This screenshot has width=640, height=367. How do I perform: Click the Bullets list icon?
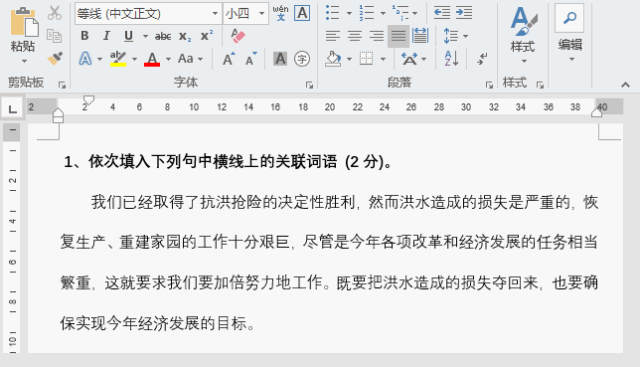click(333, 13)
